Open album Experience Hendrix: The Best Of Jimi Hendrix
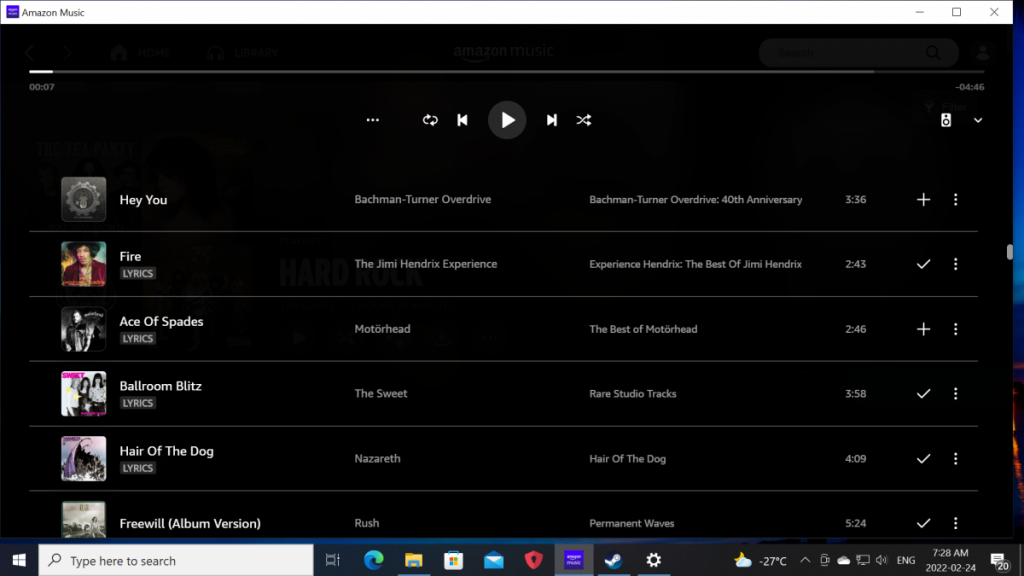This screenshot has height=576, width=1024. [x=696, y=264]
